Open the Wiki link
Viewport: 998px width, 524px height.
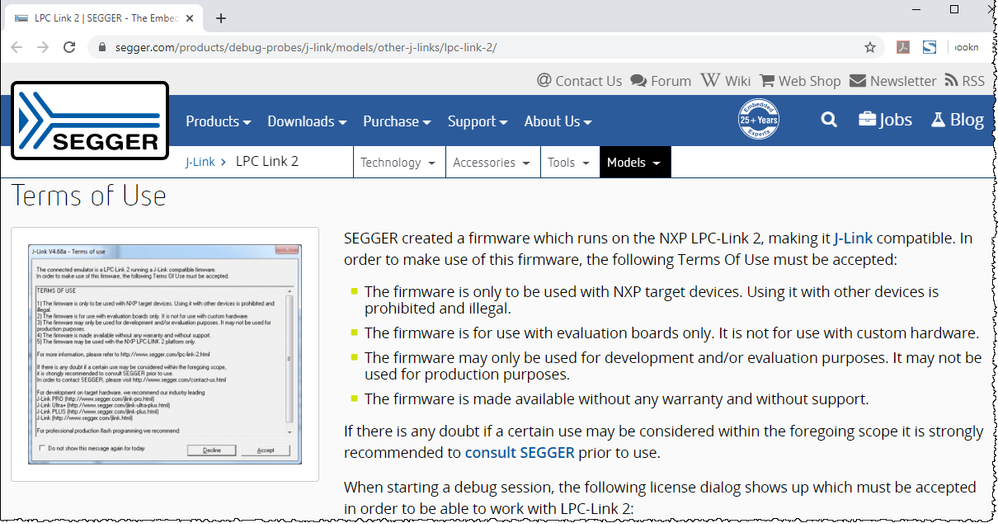point(726,81)
